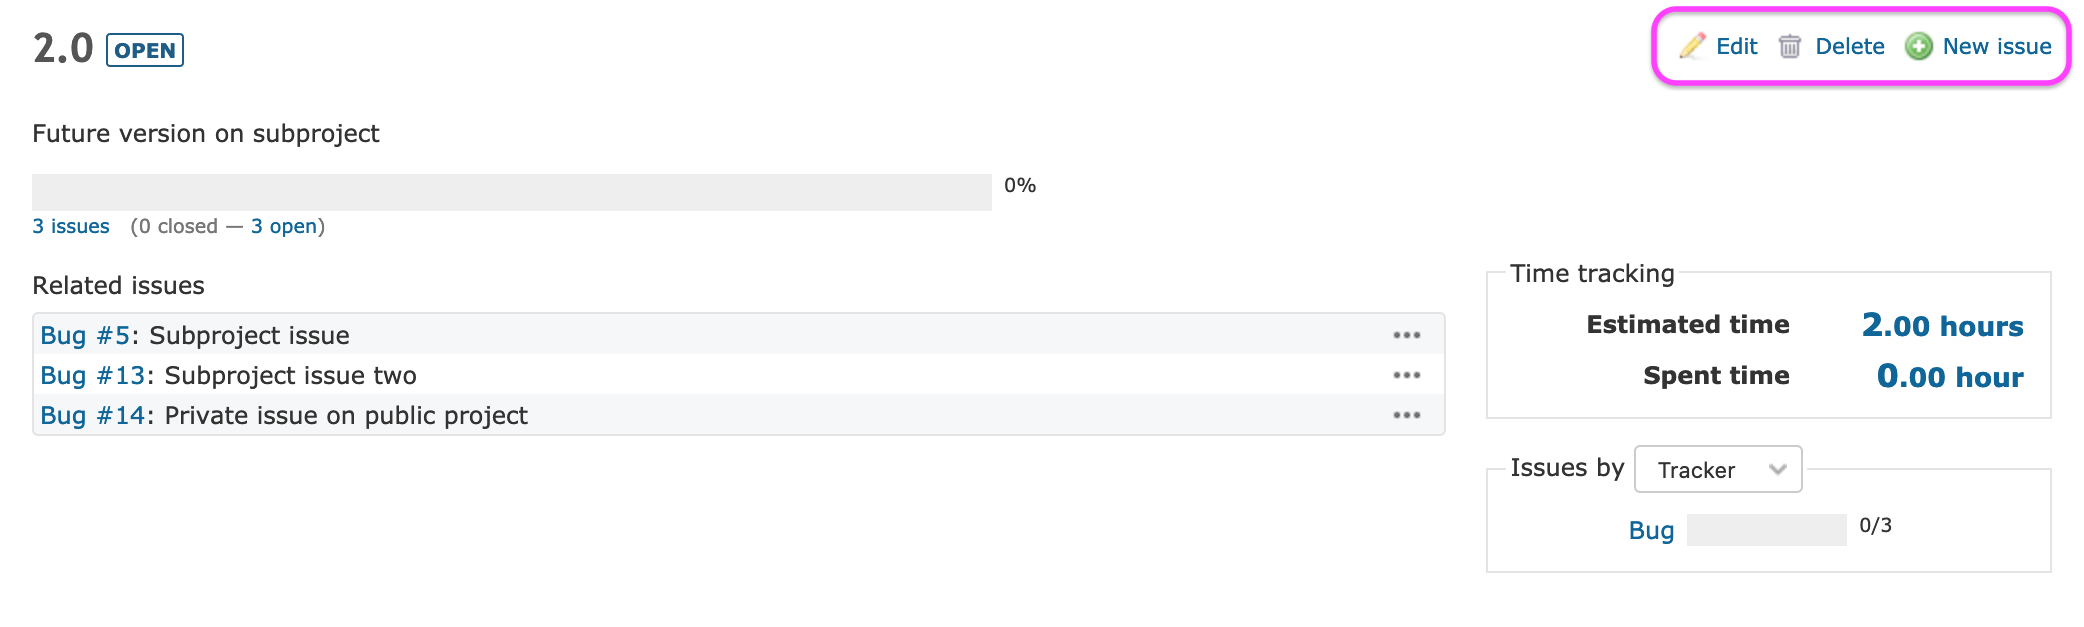Open actions menu for Bug #5
2084x627 pixels.
click(x=1407, y=335)
